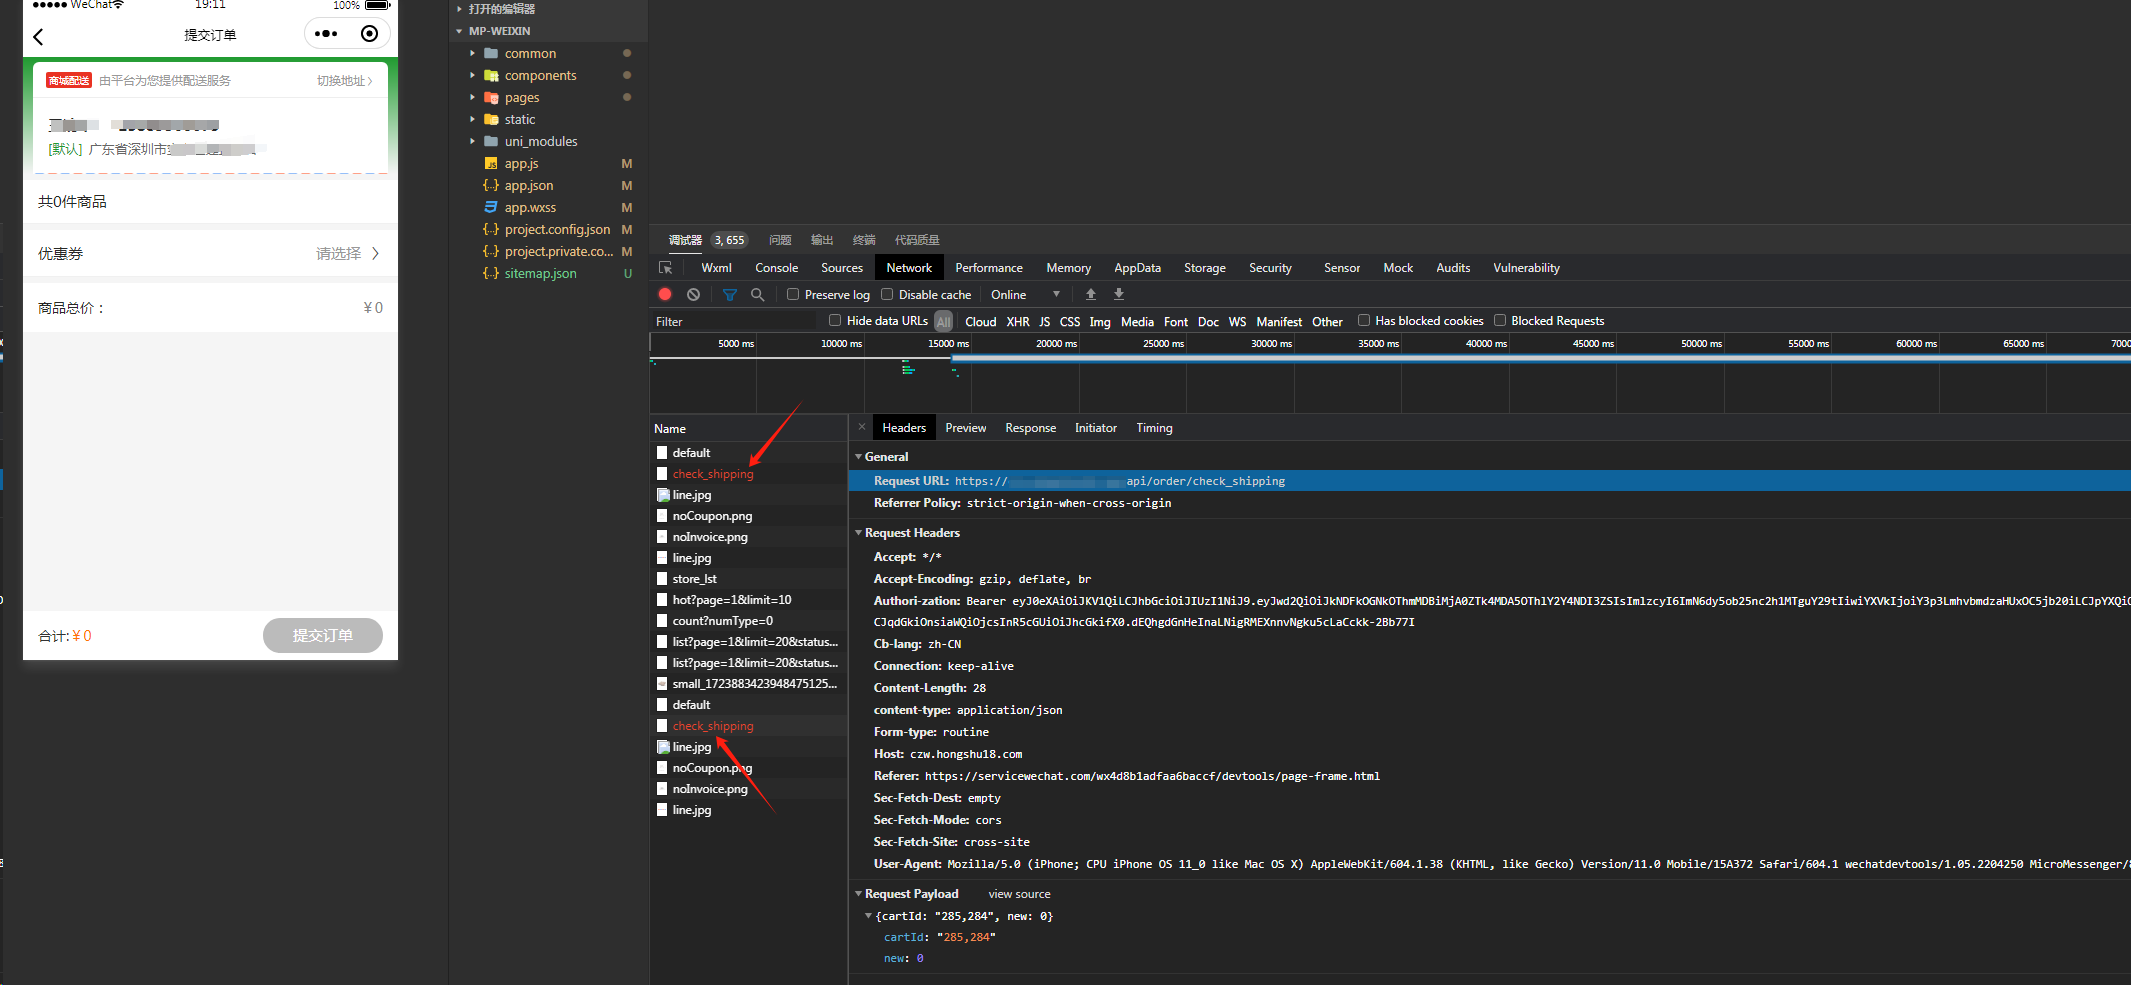Click the Name column header
The image size is (2131, 985).
pos(748,428)
